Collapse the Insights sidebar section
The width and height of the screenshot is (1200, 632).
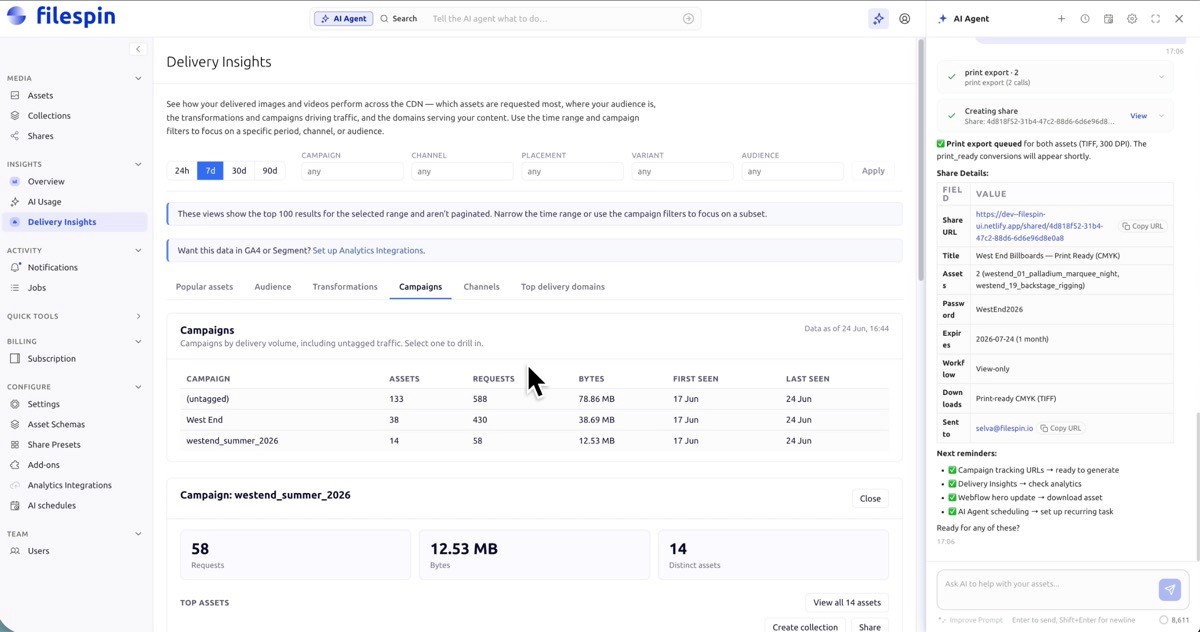[138, 164]
